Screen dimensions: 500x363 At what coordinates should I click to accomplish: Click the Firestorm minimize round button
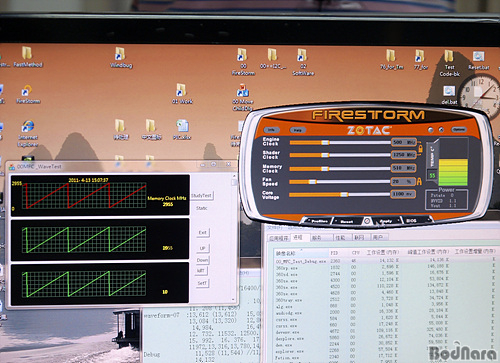(431, 130)
